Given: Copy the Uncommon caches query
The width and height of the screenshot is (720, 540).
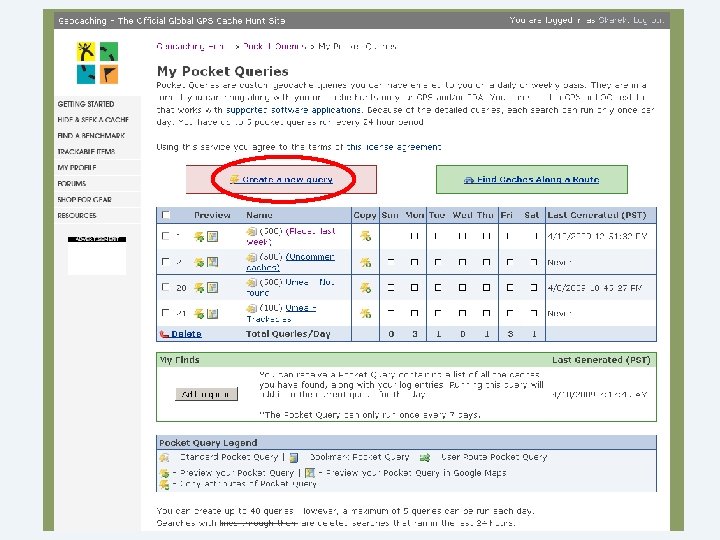Looking at the screenshot, I should click(366, 262).
